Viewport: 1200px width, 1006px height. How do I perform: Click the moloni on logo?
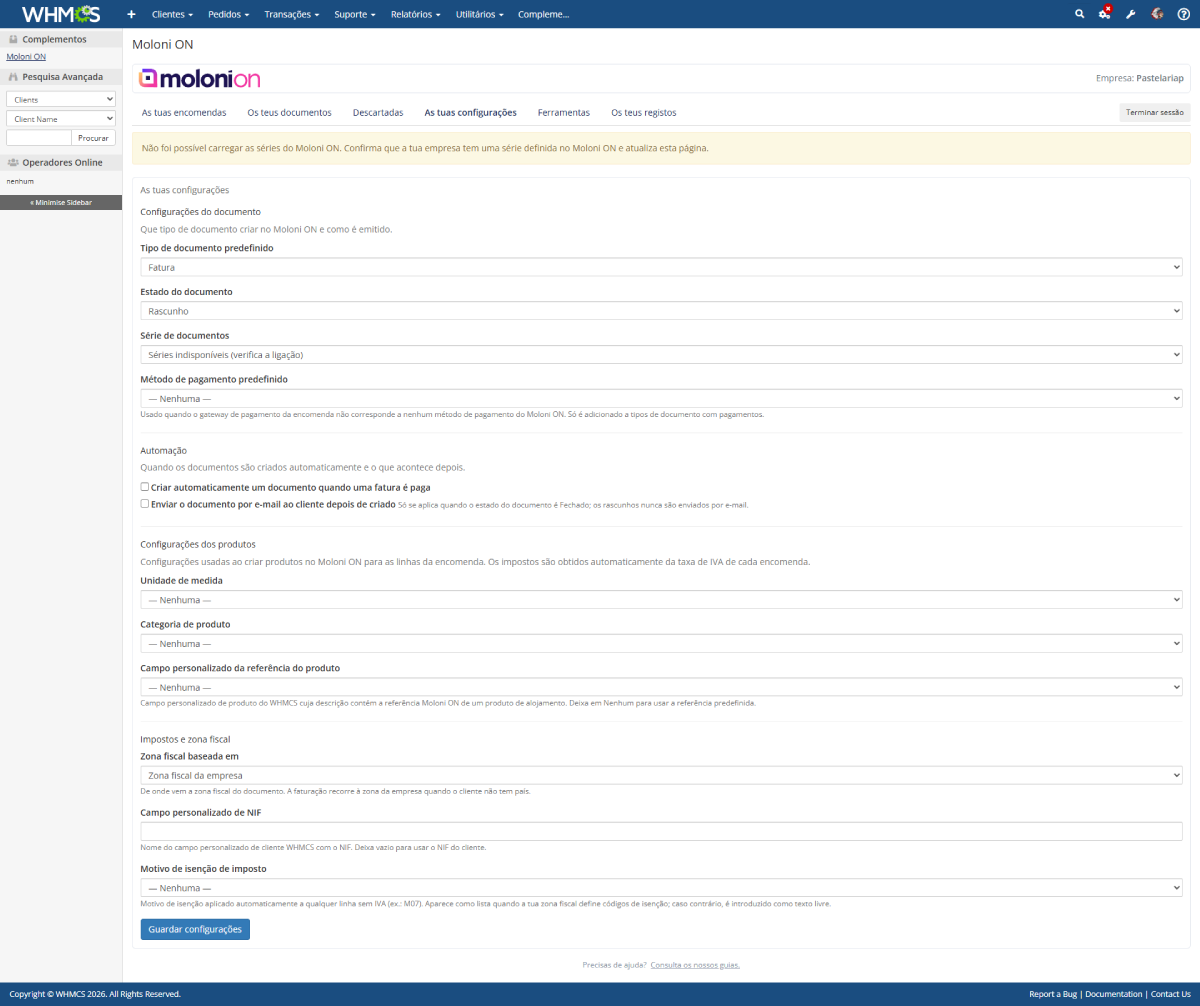(199, 79)
